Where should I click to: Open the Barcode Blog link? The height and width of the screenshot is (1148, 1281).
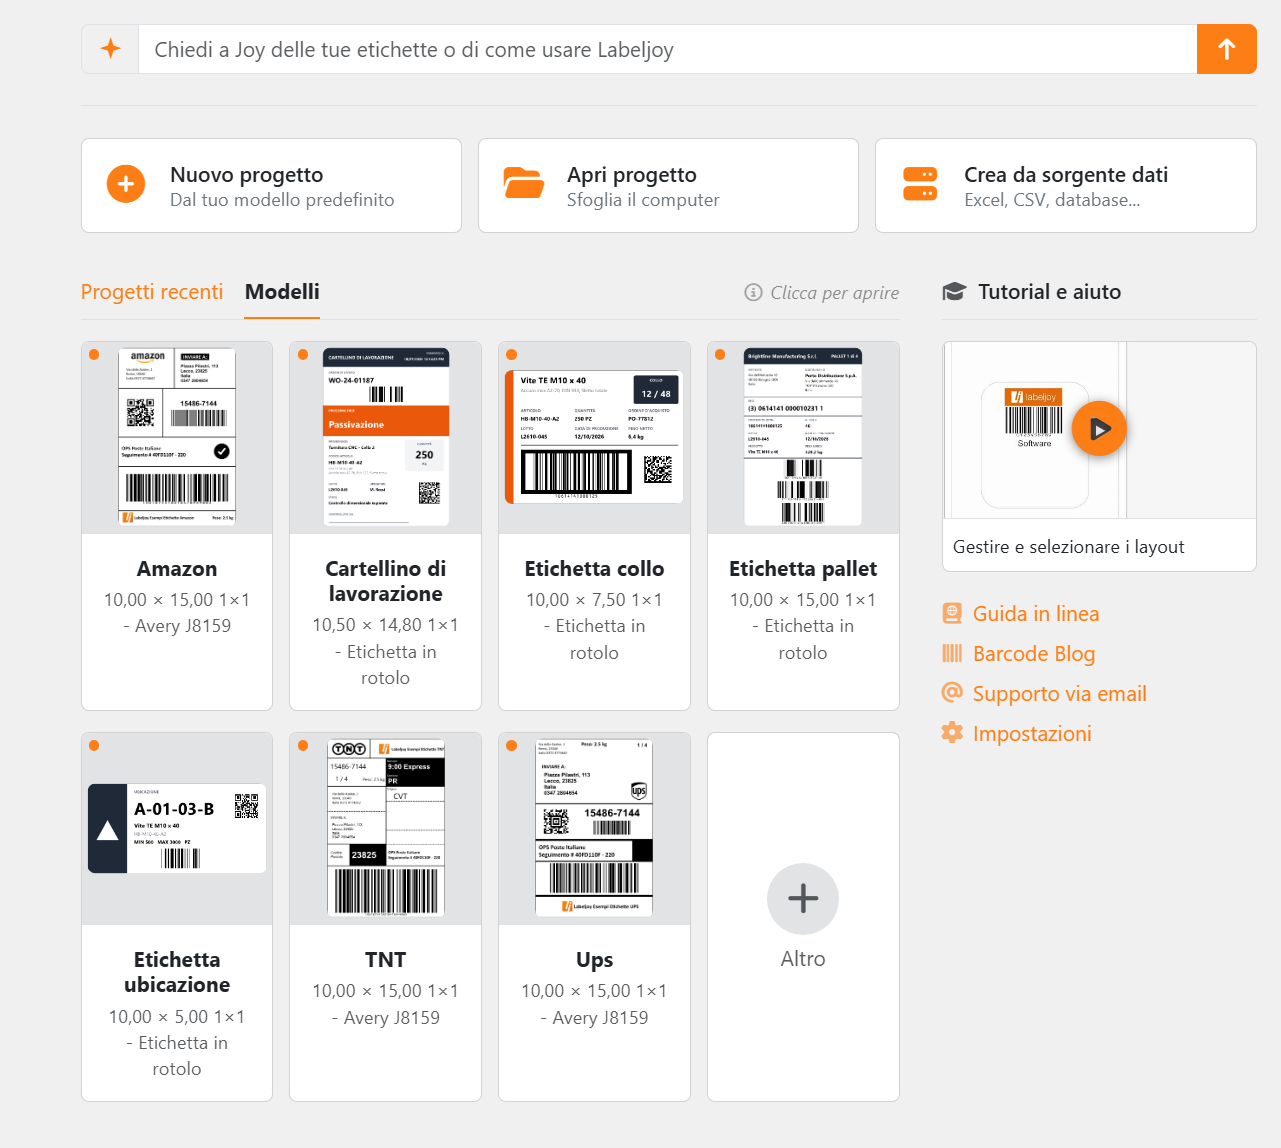pos(1034,653)
